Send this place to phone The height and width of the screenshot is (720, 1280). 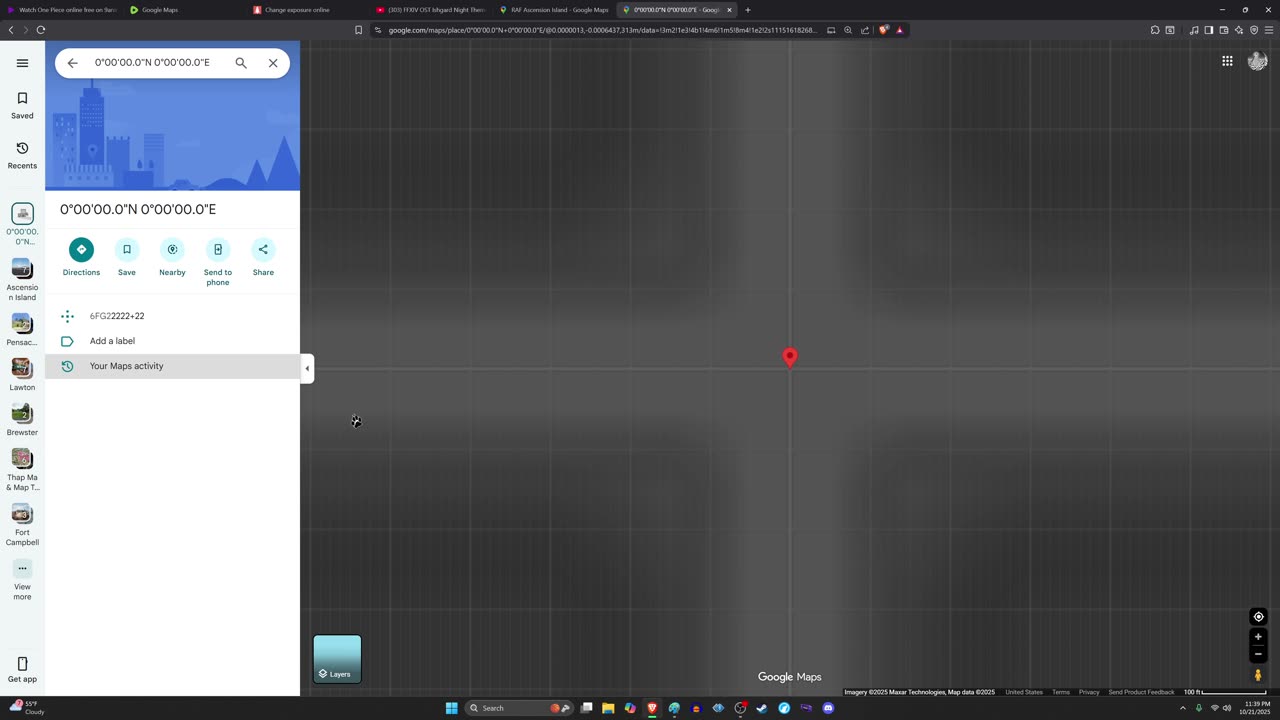(x=218, y=262)
